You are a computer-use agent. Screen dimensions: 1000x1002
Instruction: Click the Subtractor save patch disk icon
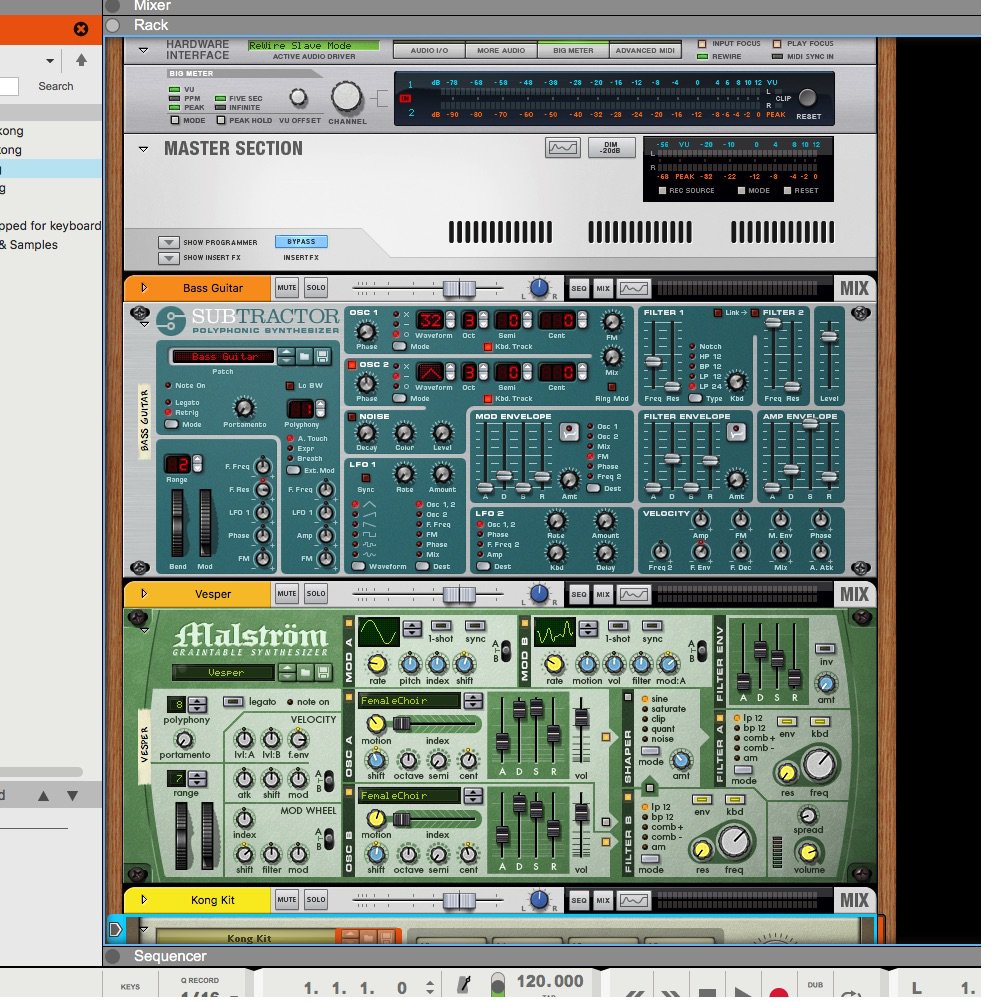click(x=322, y=356)
